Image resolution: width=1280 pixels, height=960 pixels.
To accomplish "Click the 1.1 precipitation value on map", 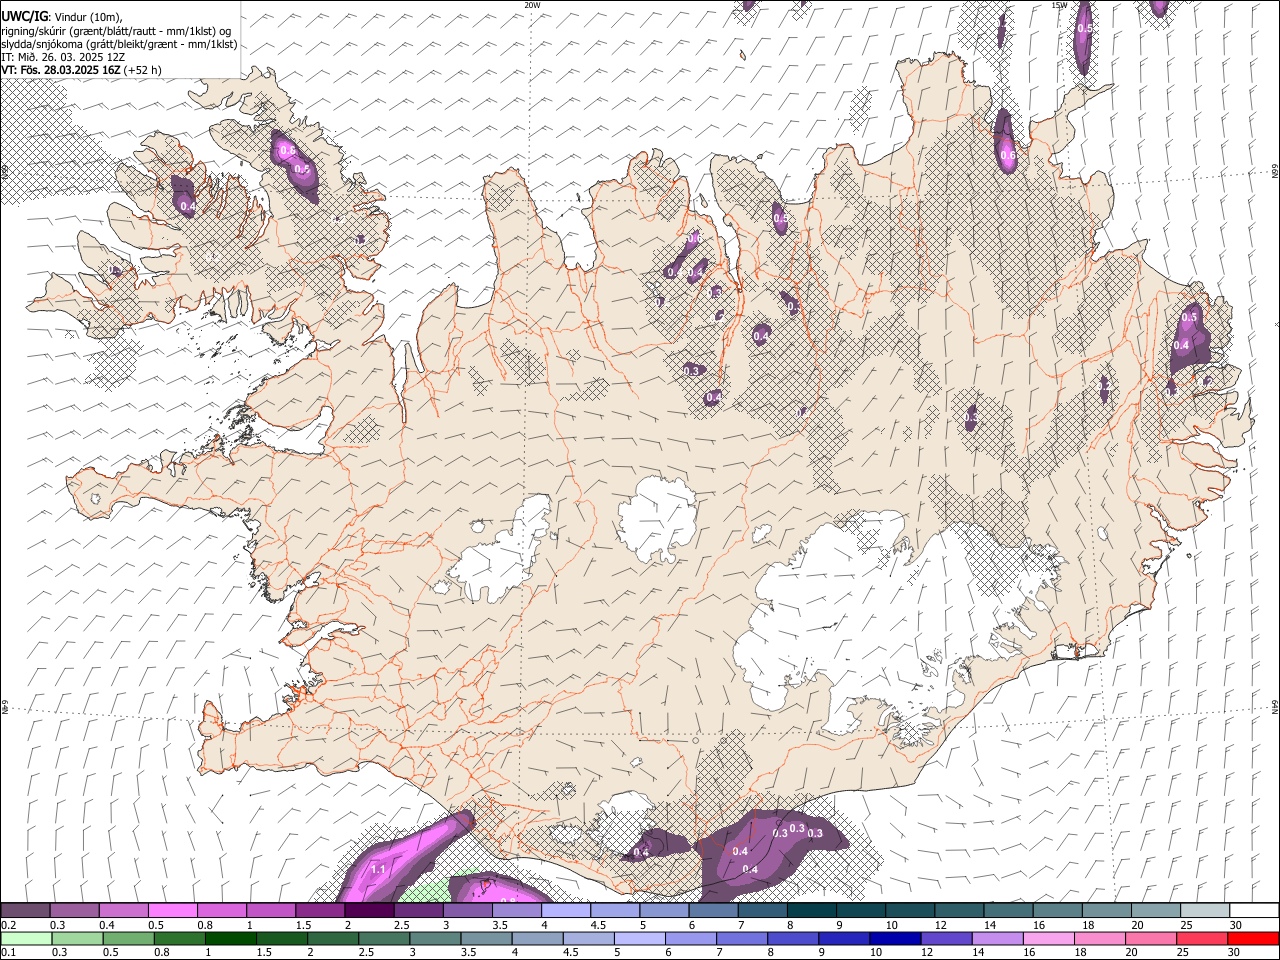I will (x=378, y=870).
